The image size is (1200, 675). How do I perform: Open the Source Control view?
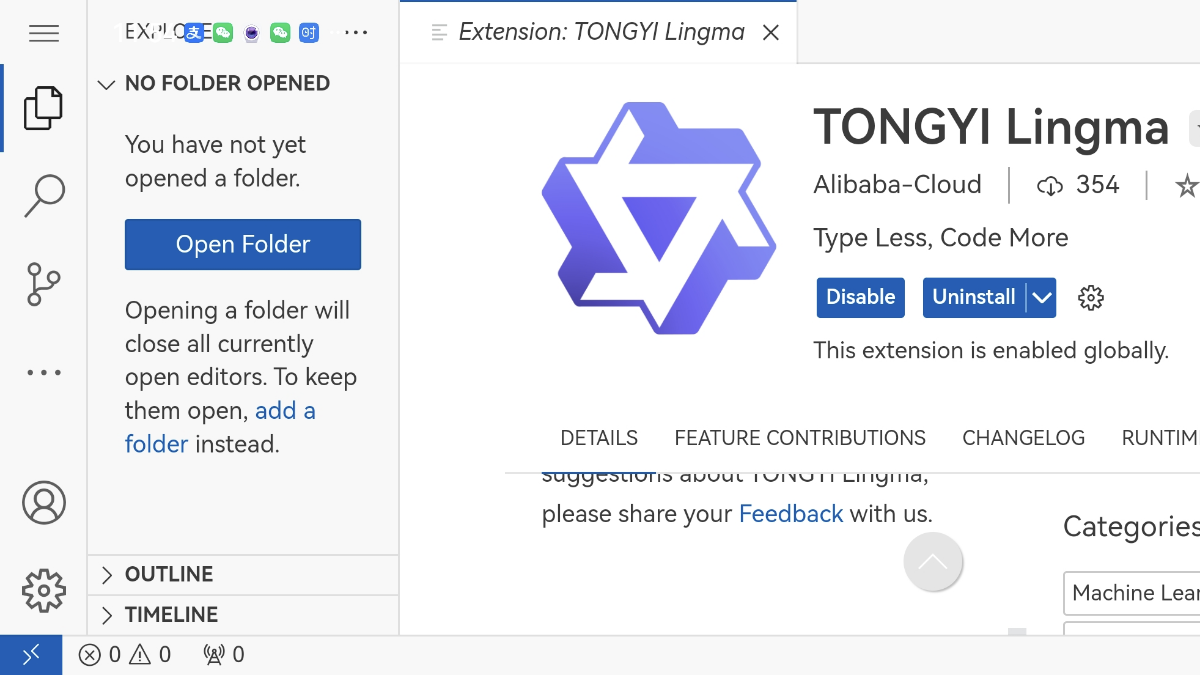(x=44, y=284)
